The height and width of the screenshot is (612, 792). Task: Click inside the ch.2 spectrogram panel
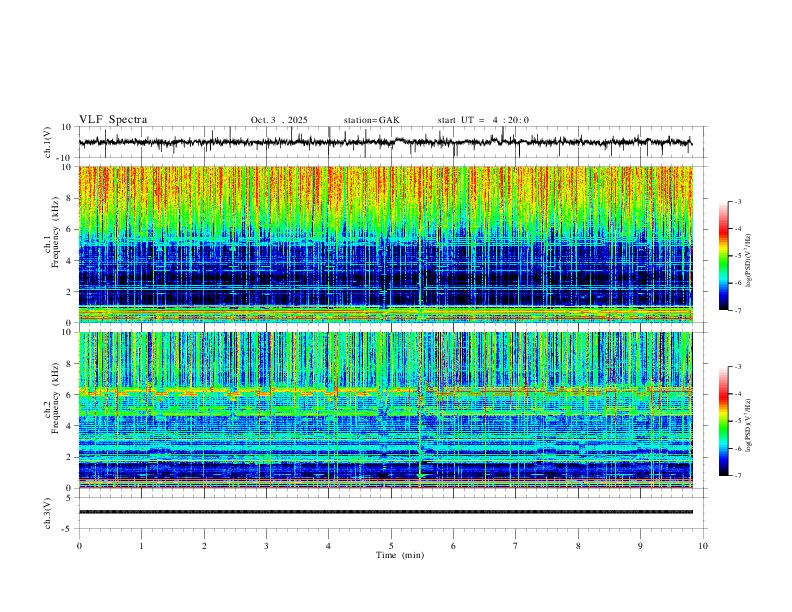[385, 410]
